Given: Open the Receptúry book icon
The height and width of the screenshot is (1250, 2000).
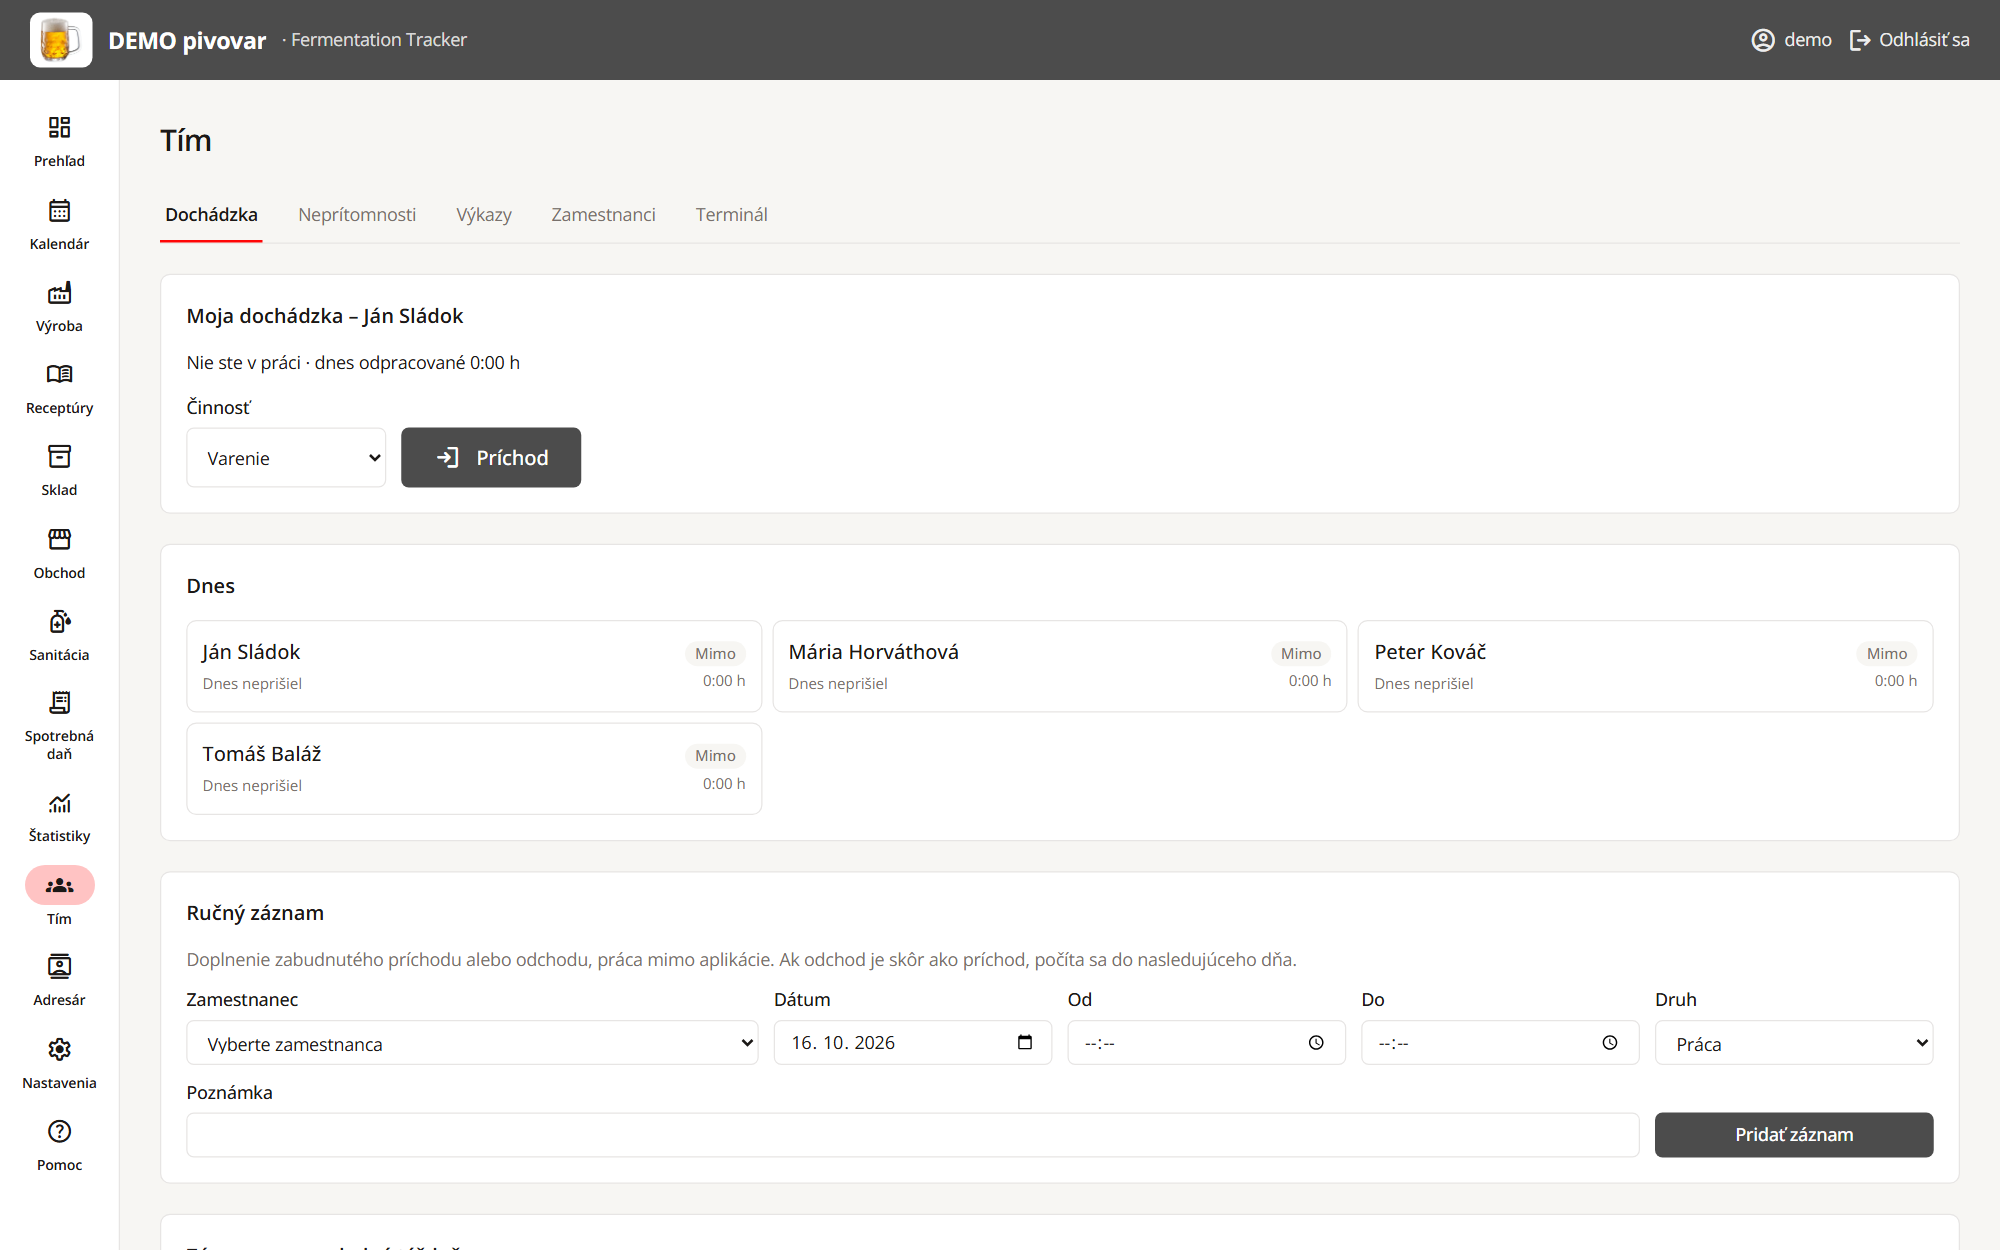Looking at the screenshot, I should (x=59, y=374).
